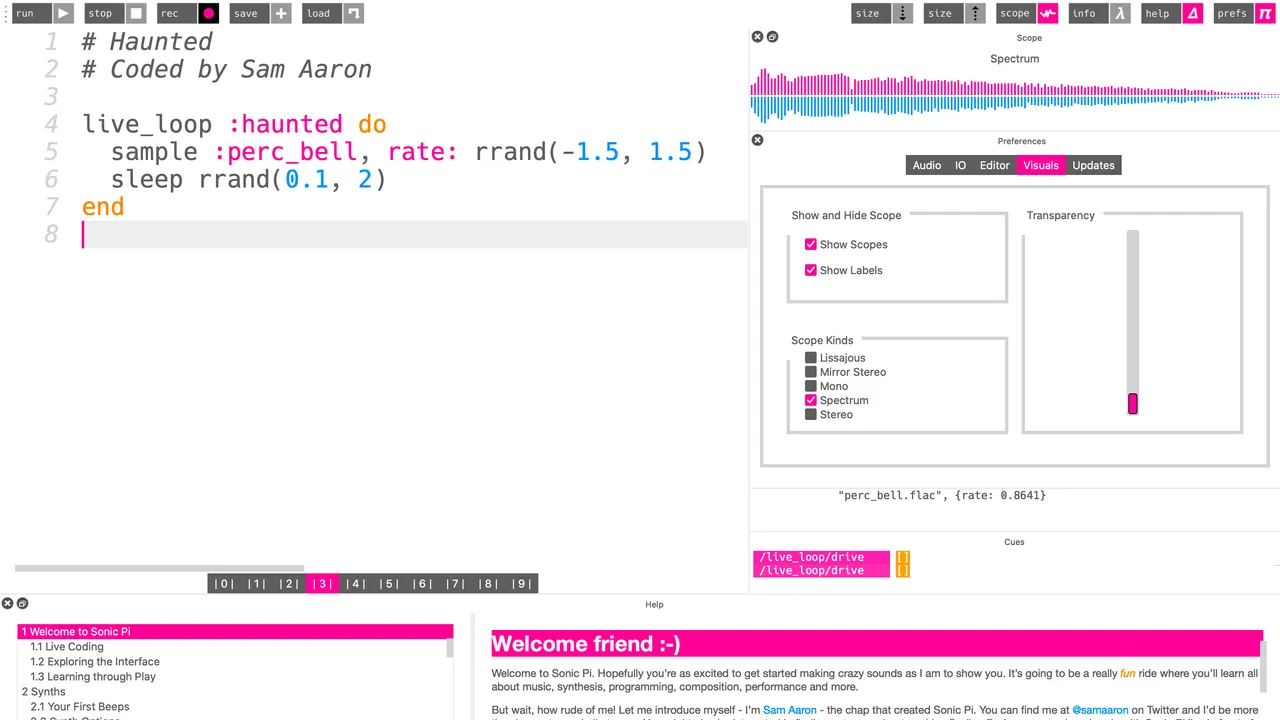The height and width of the screenshot is (720, 1280).
Task: Switch to buffer 6
Action: tap(422, 584)
